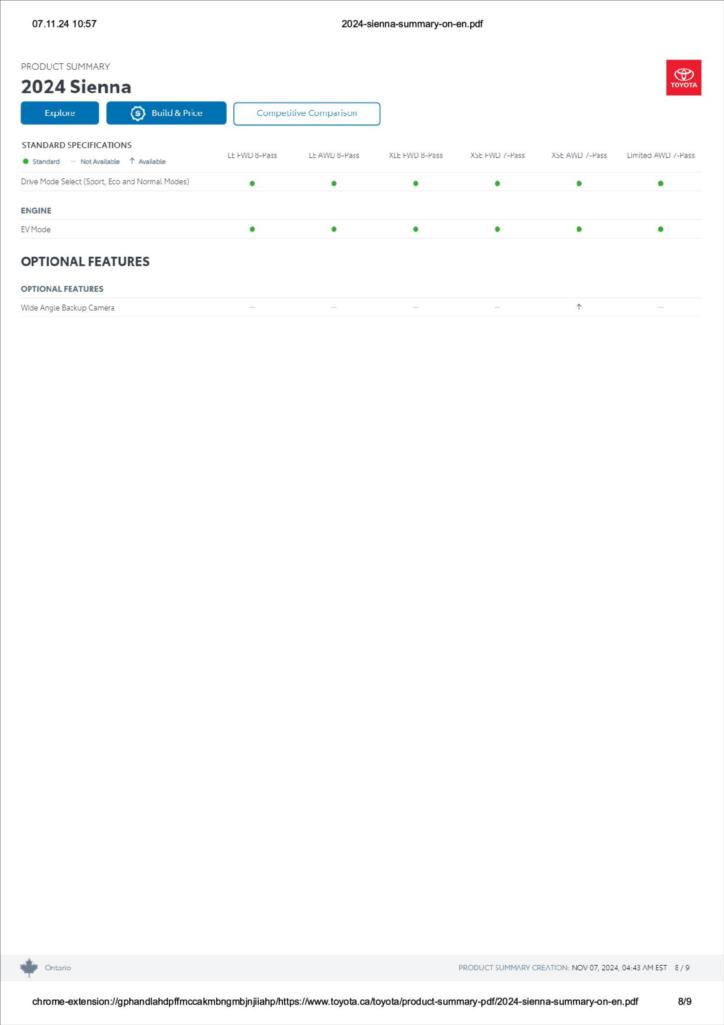This screenshot has height=1025, width=724.
Task: Select the XSE AWD 7-Pass column header
Action: click(579, 156)
